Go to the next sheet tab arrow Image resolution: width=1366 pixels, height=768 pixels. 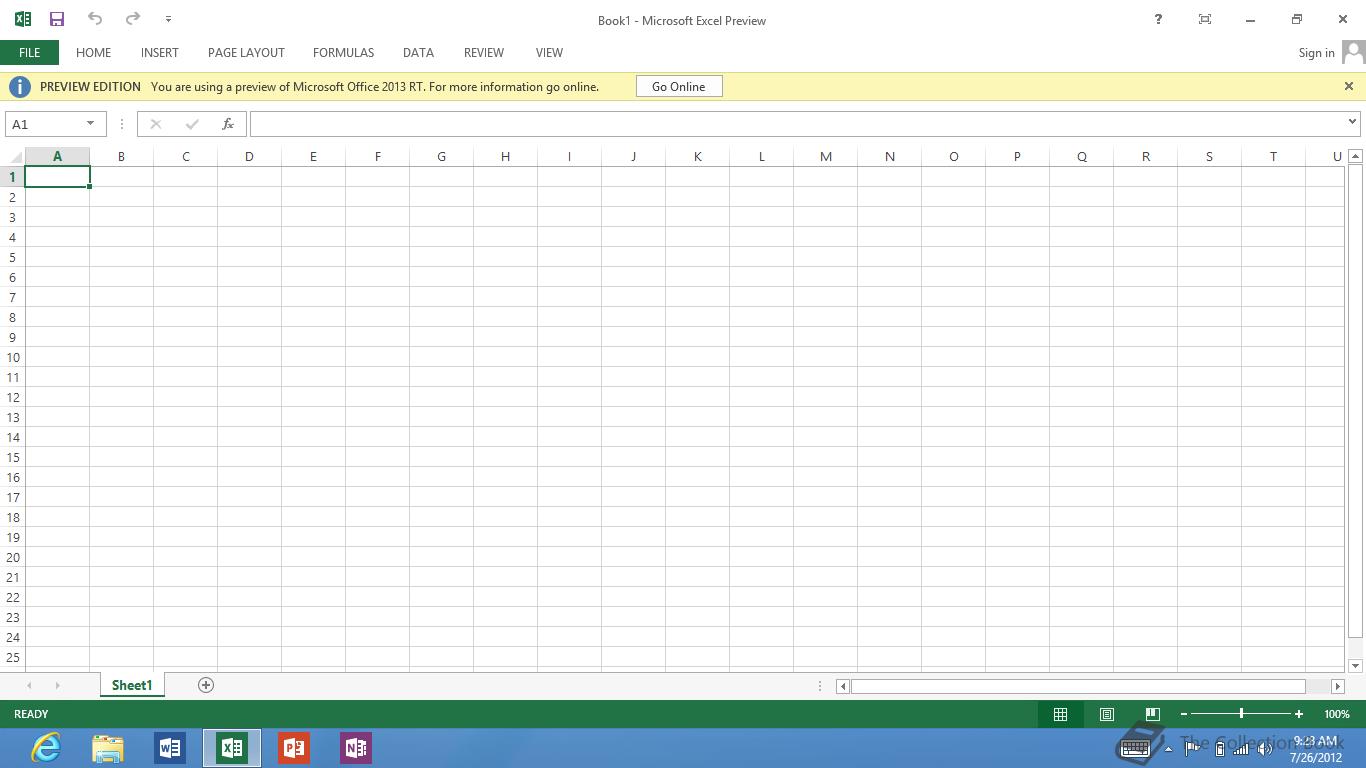(57, 685)
